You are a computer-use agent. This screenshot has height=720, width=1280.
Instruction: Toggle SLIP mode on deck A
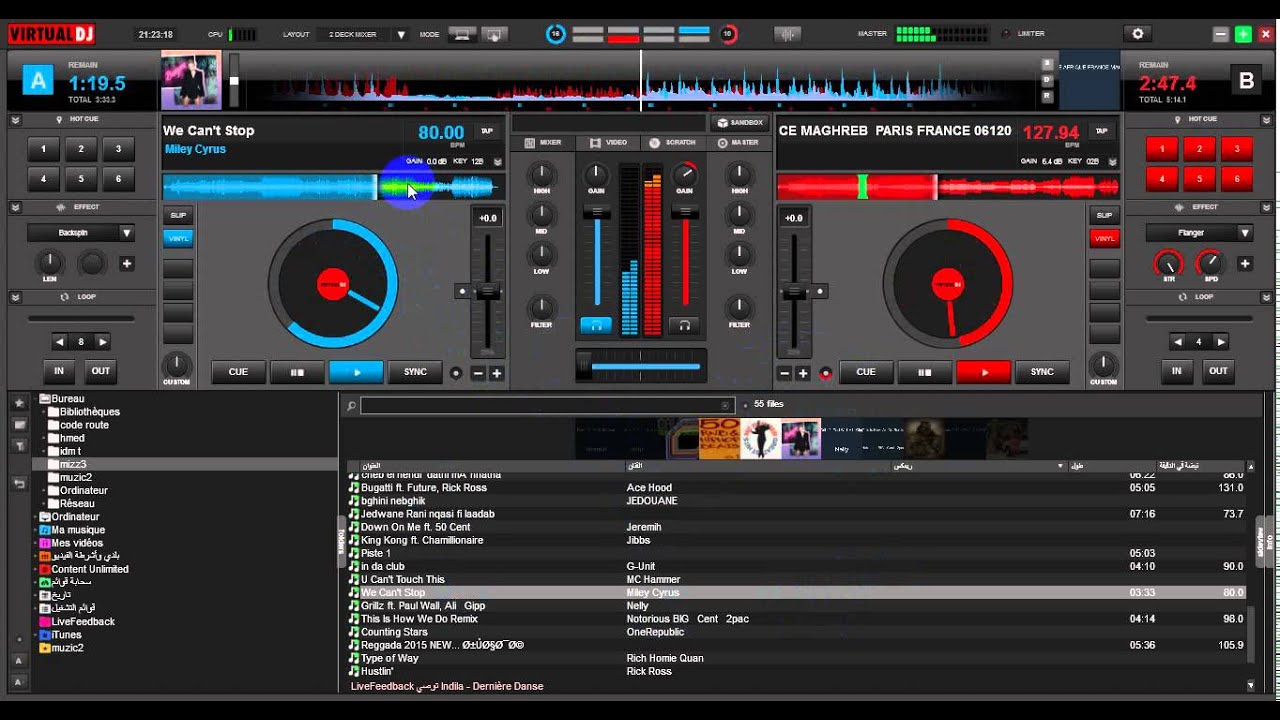tap(178, 215)
